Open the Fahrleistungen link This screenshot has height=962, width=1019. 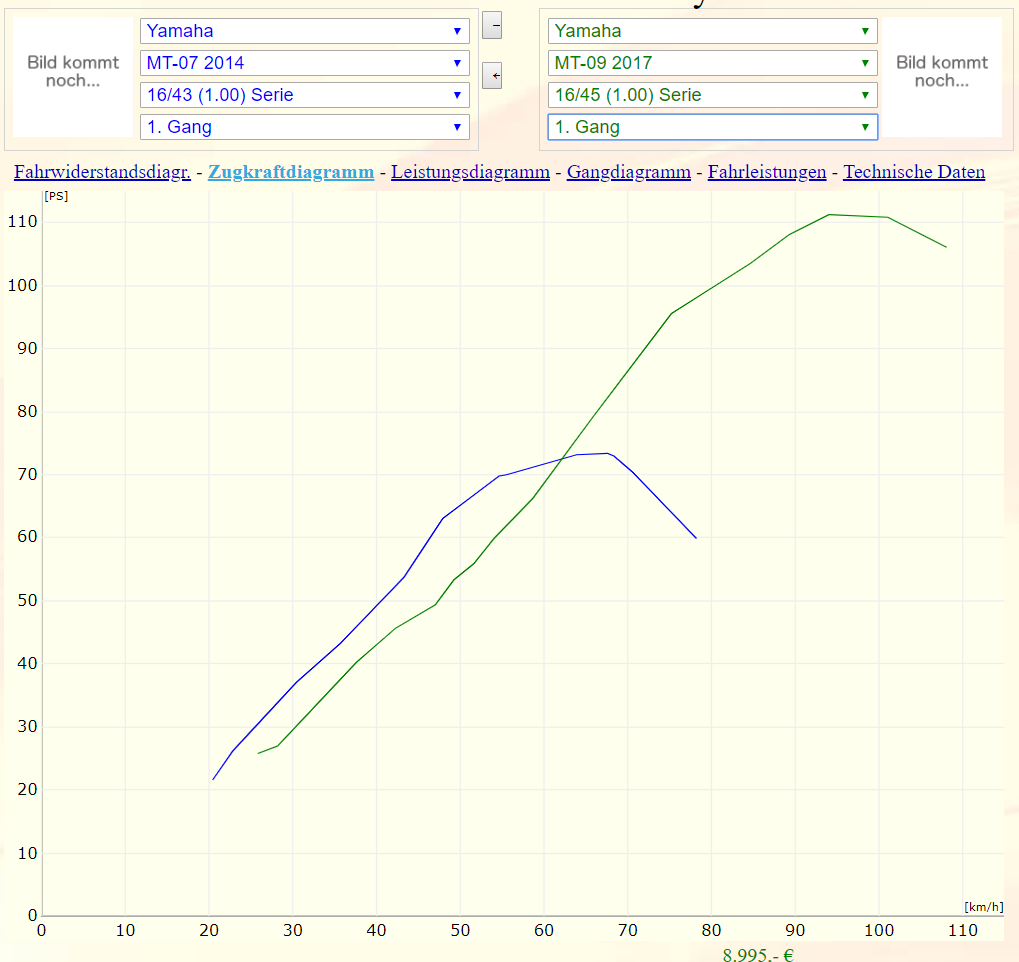click(x=767, y=172)
